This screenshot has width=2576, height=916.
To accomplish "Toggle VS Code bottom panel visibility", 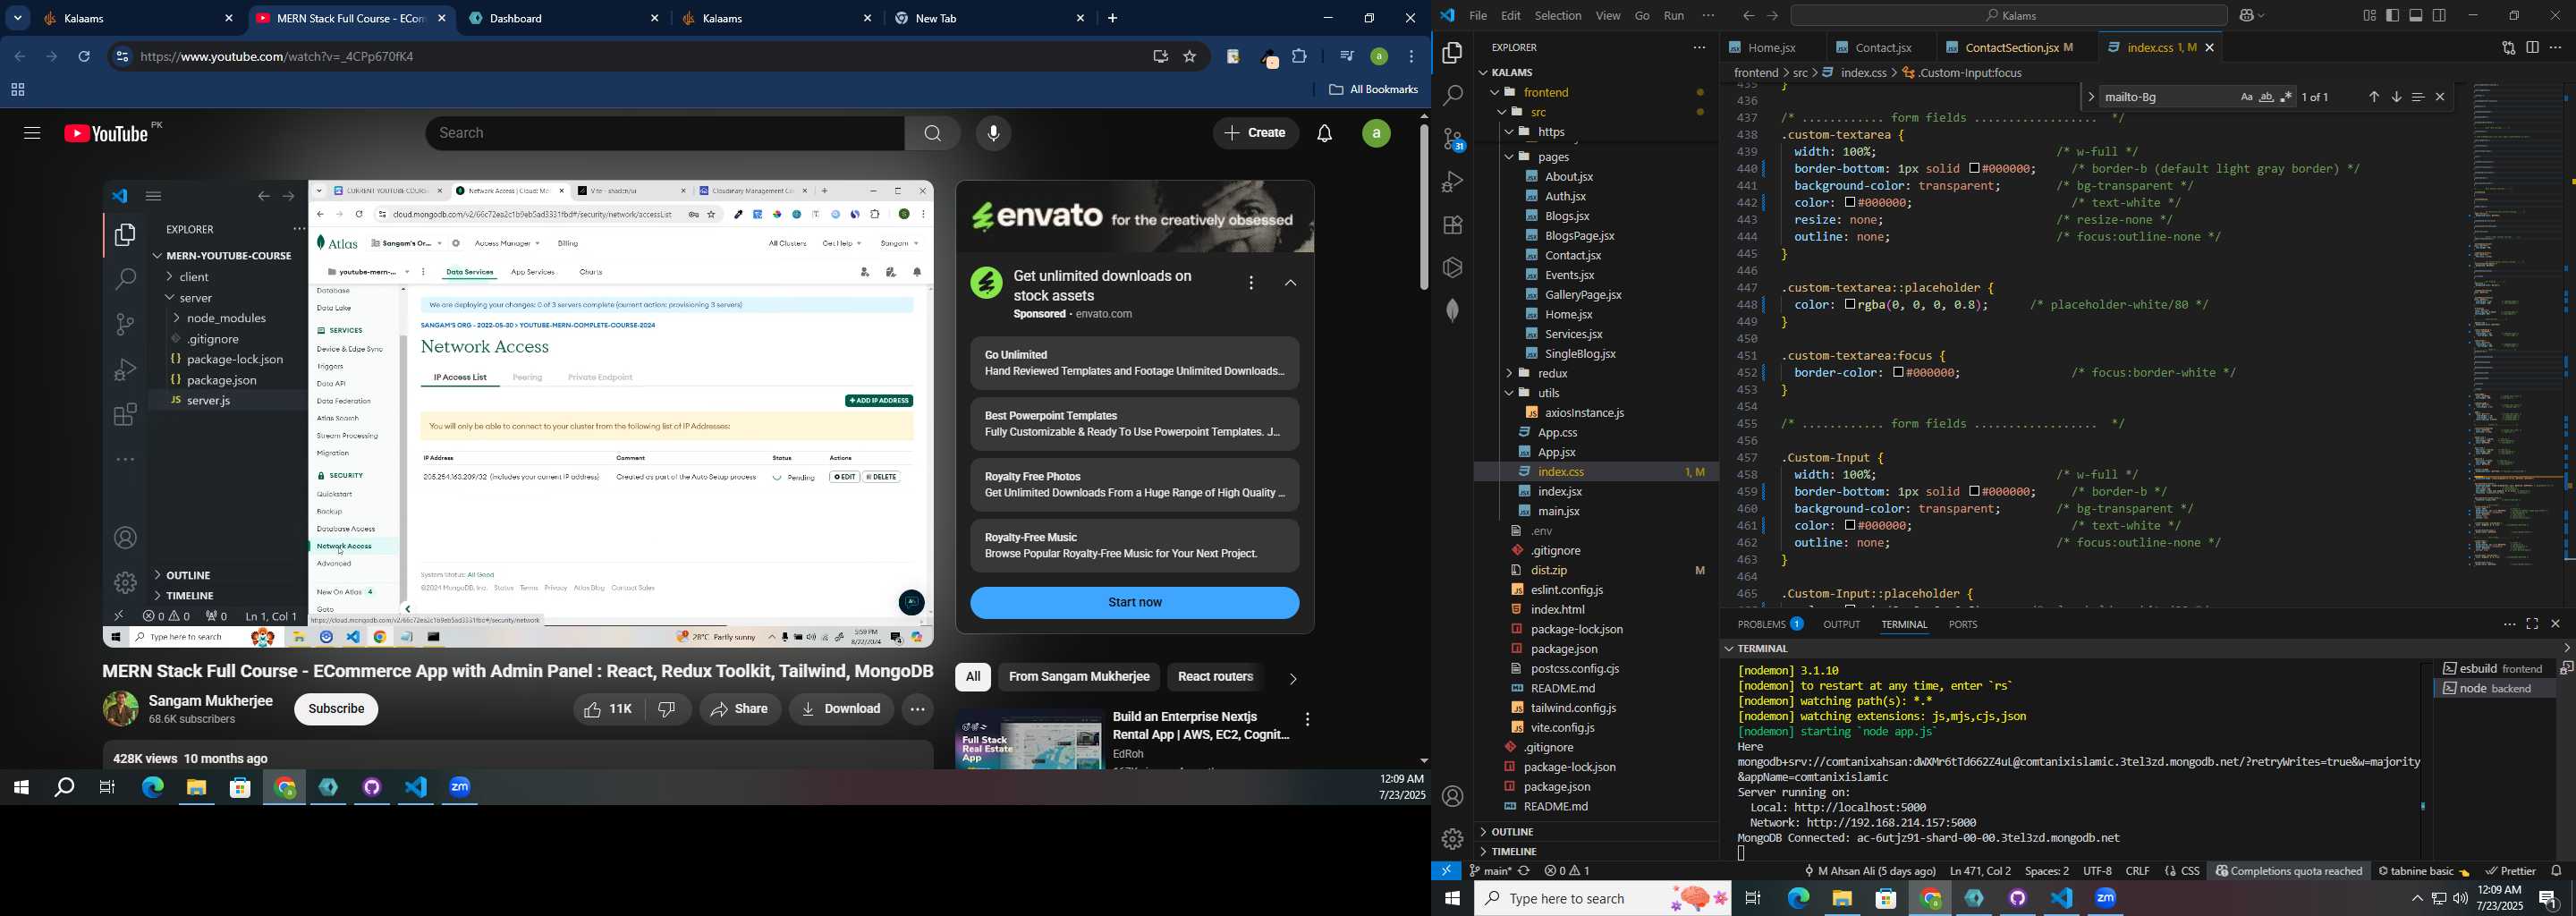I will (x=2416, y=16).
